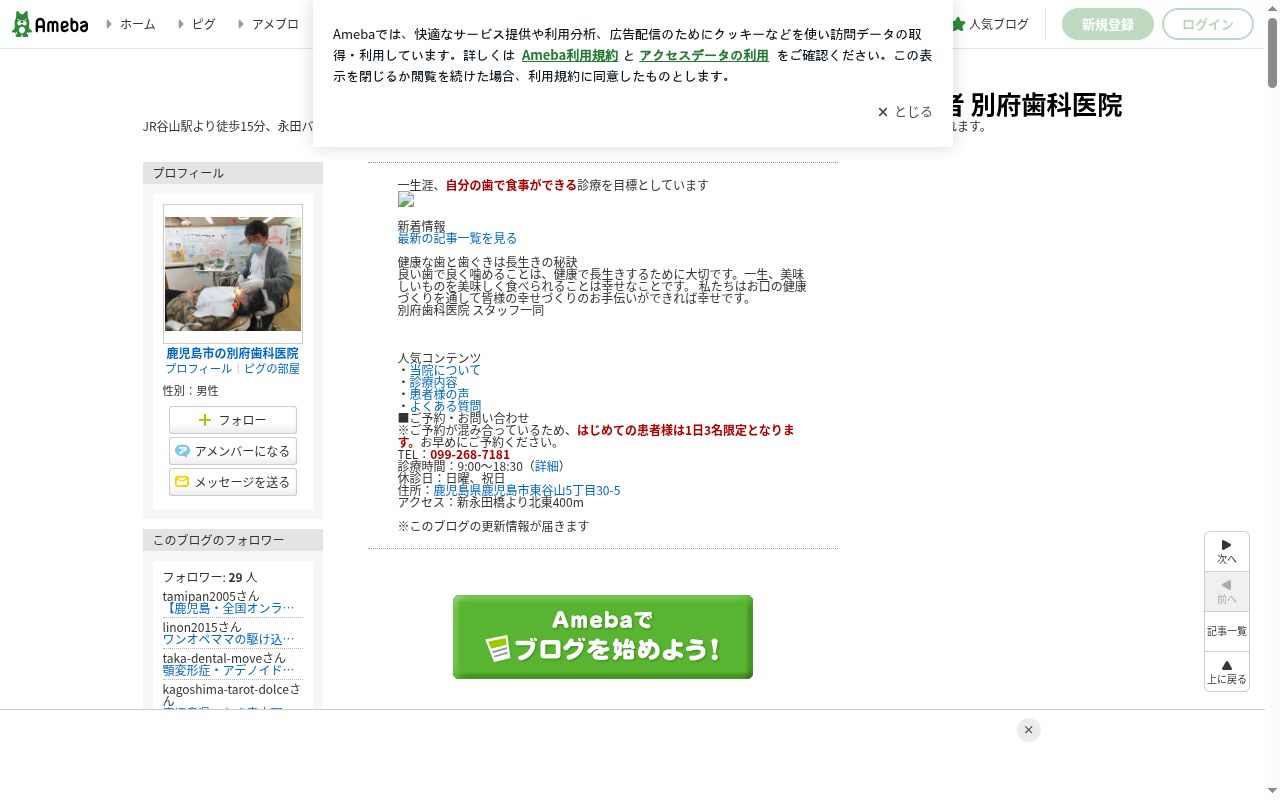The image size is (1280, 800).
Task: Open the アクセスデータの利用 link
Action: pos(704,55)
